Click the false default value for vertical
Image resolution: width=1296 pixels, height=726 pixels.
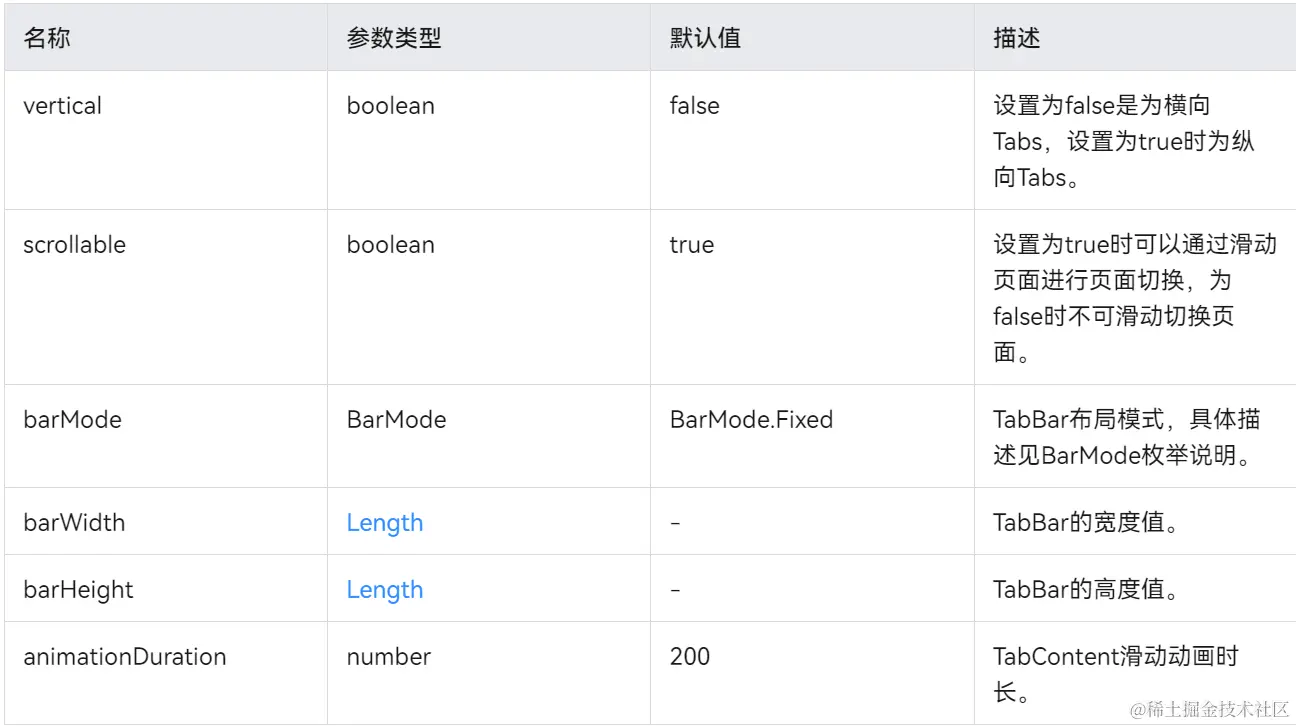pyautogui.click(x=695, y=105)
